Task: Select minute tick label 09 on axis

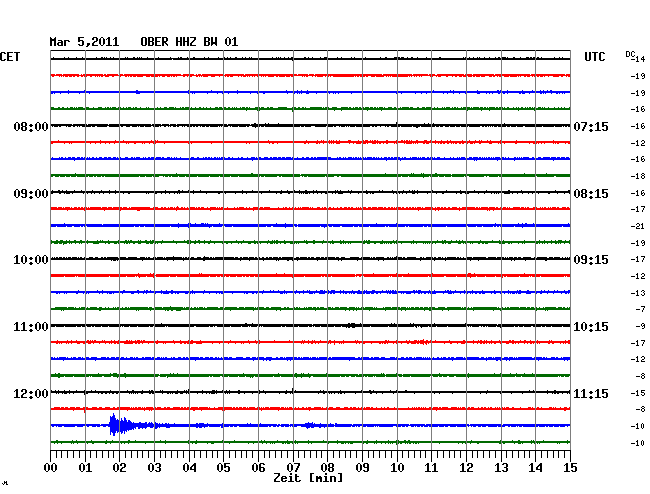Action: pos(362,467)
